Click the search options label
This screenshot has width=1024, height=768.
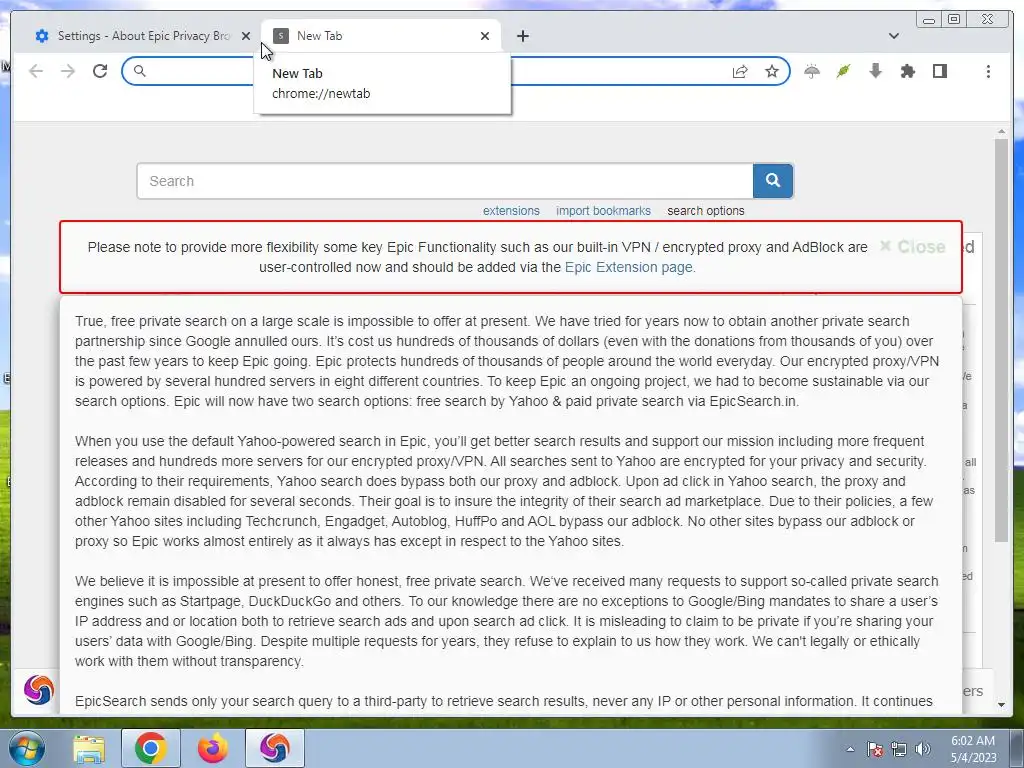pyautogui.click(x=706, y=211)
